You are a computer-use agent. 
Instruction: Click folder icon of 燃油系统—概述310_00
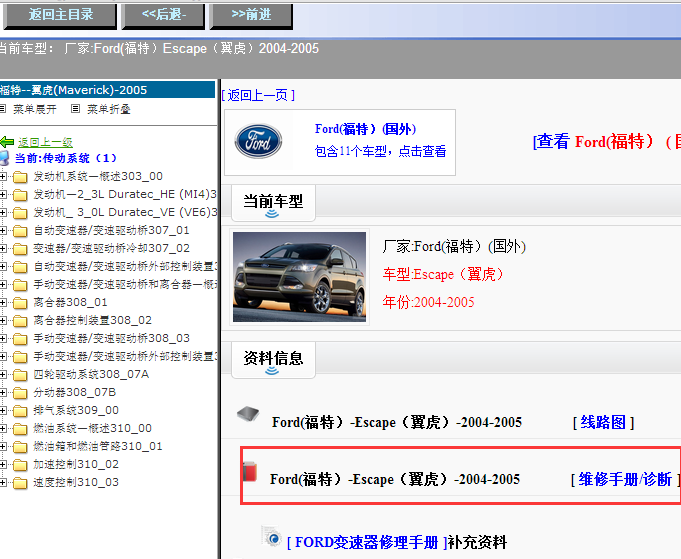tap(20, 429)
